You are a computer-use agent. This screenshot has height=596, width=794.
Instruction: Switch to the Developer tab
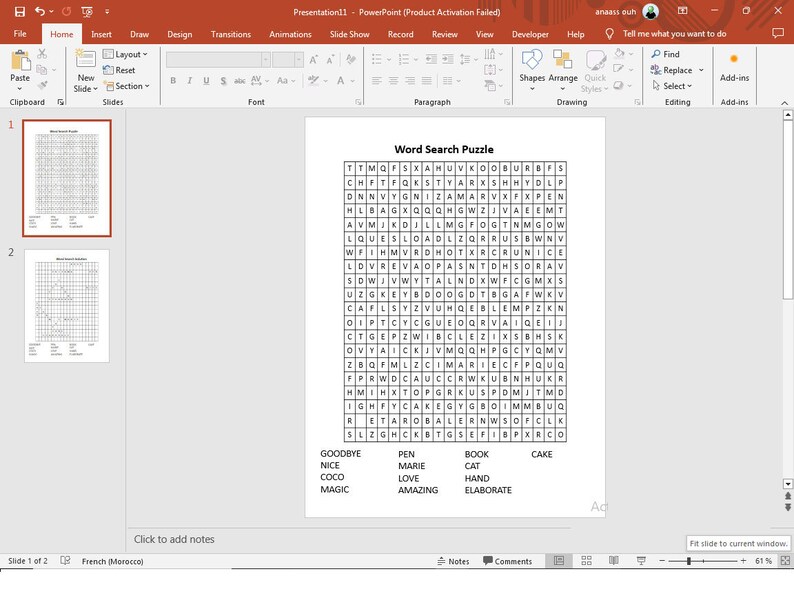[x=530, y=34]
